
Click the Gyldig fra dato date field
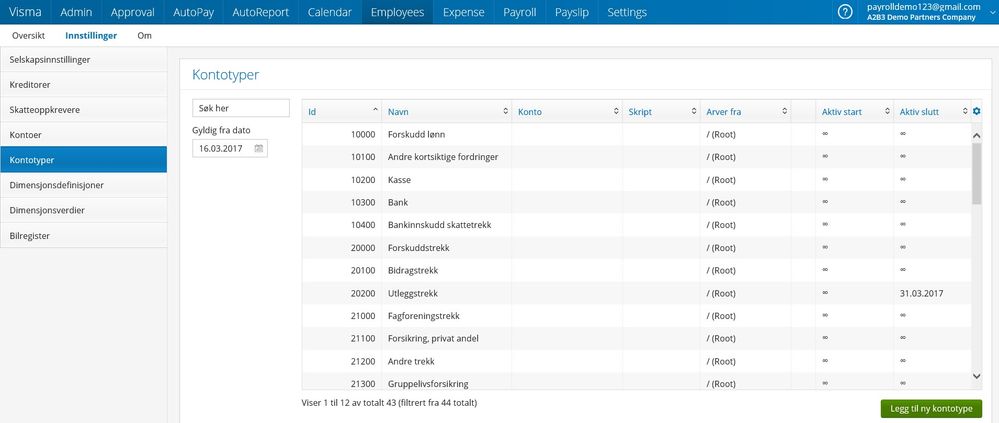click(x=230, y=148)
